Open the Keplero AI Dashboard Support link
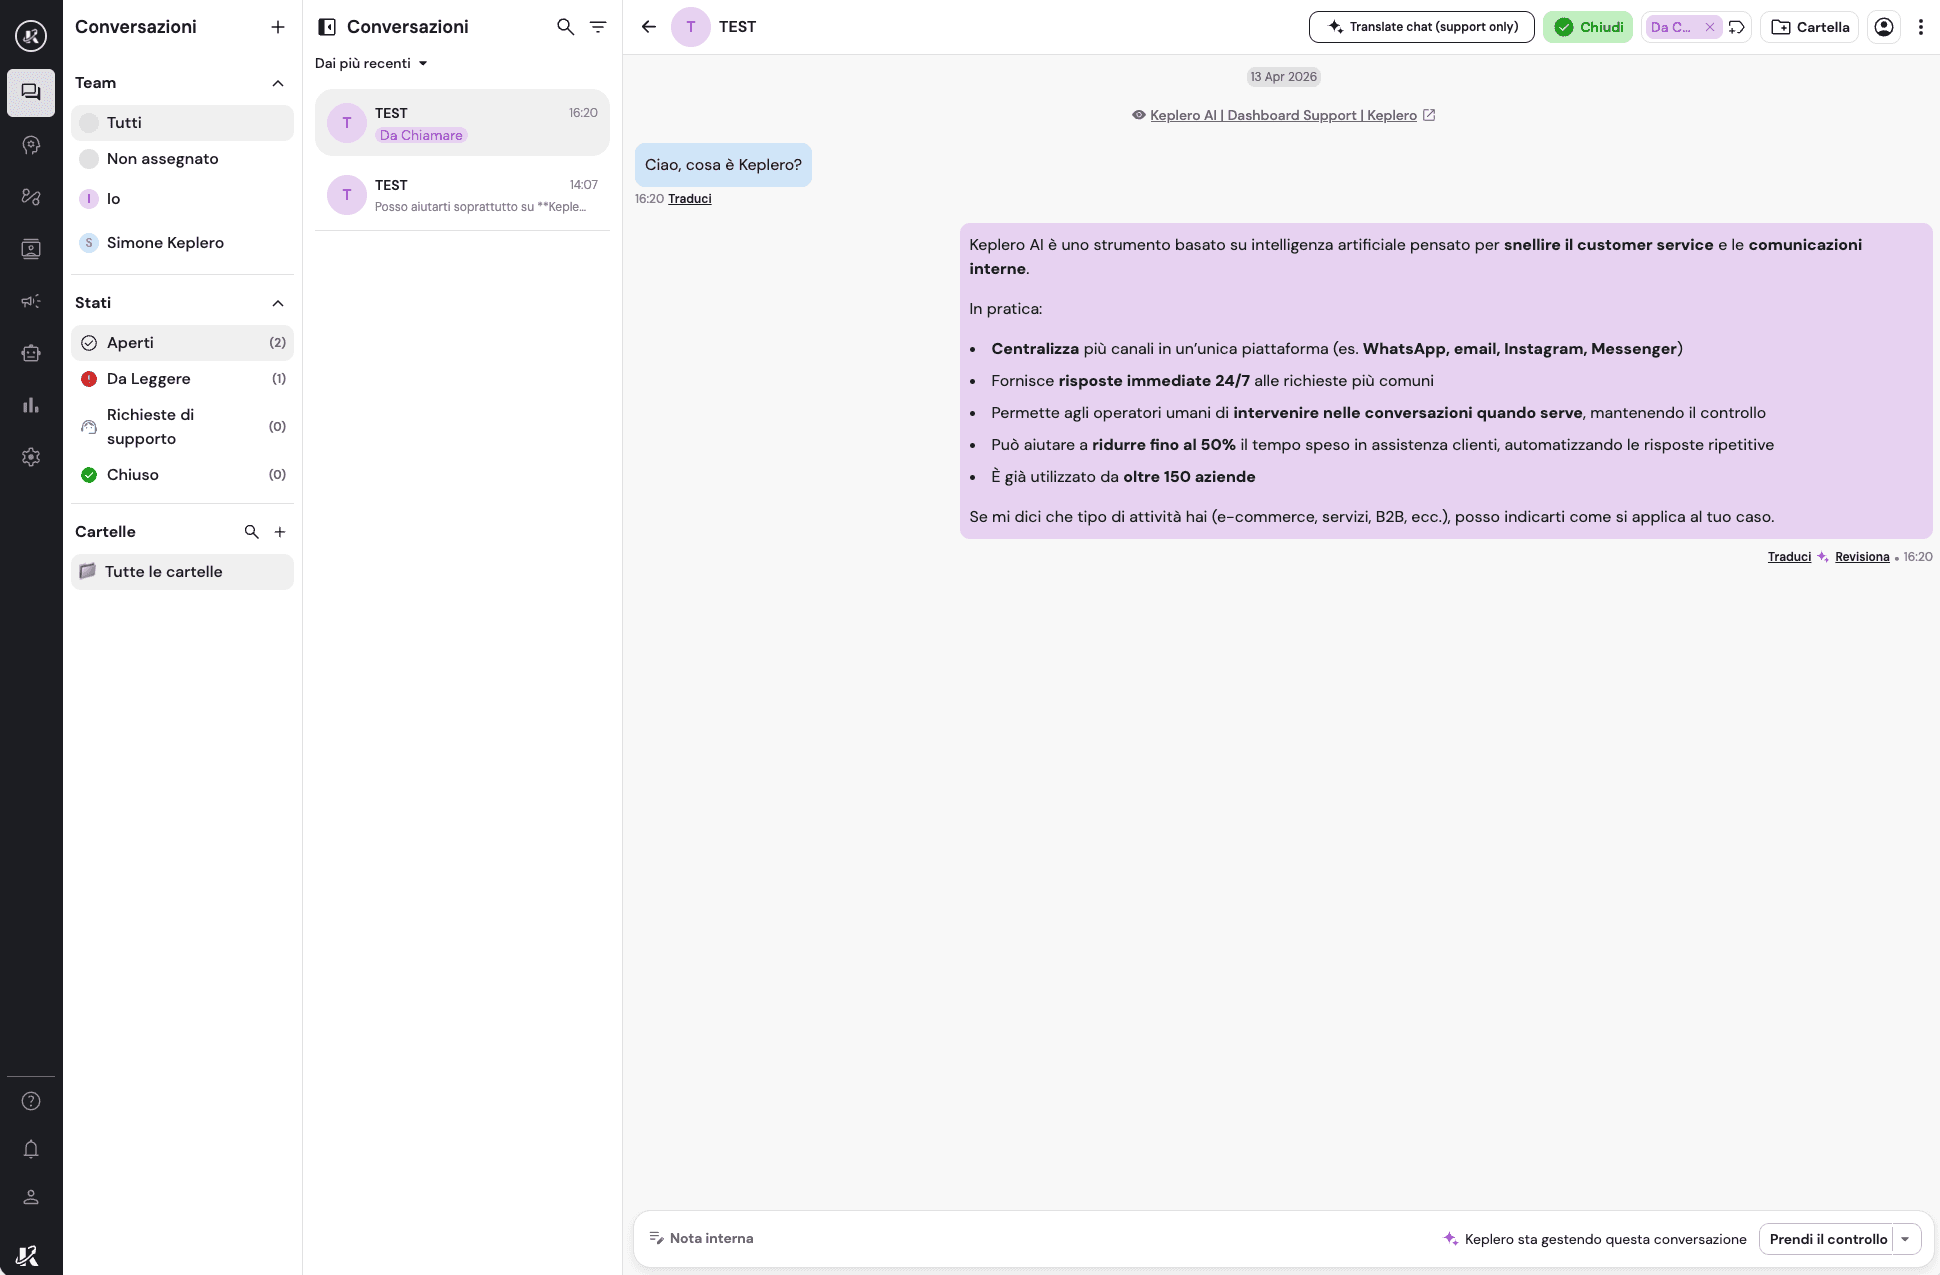The height and width of the screenshot is (1275, 1940). point(1283,115)
